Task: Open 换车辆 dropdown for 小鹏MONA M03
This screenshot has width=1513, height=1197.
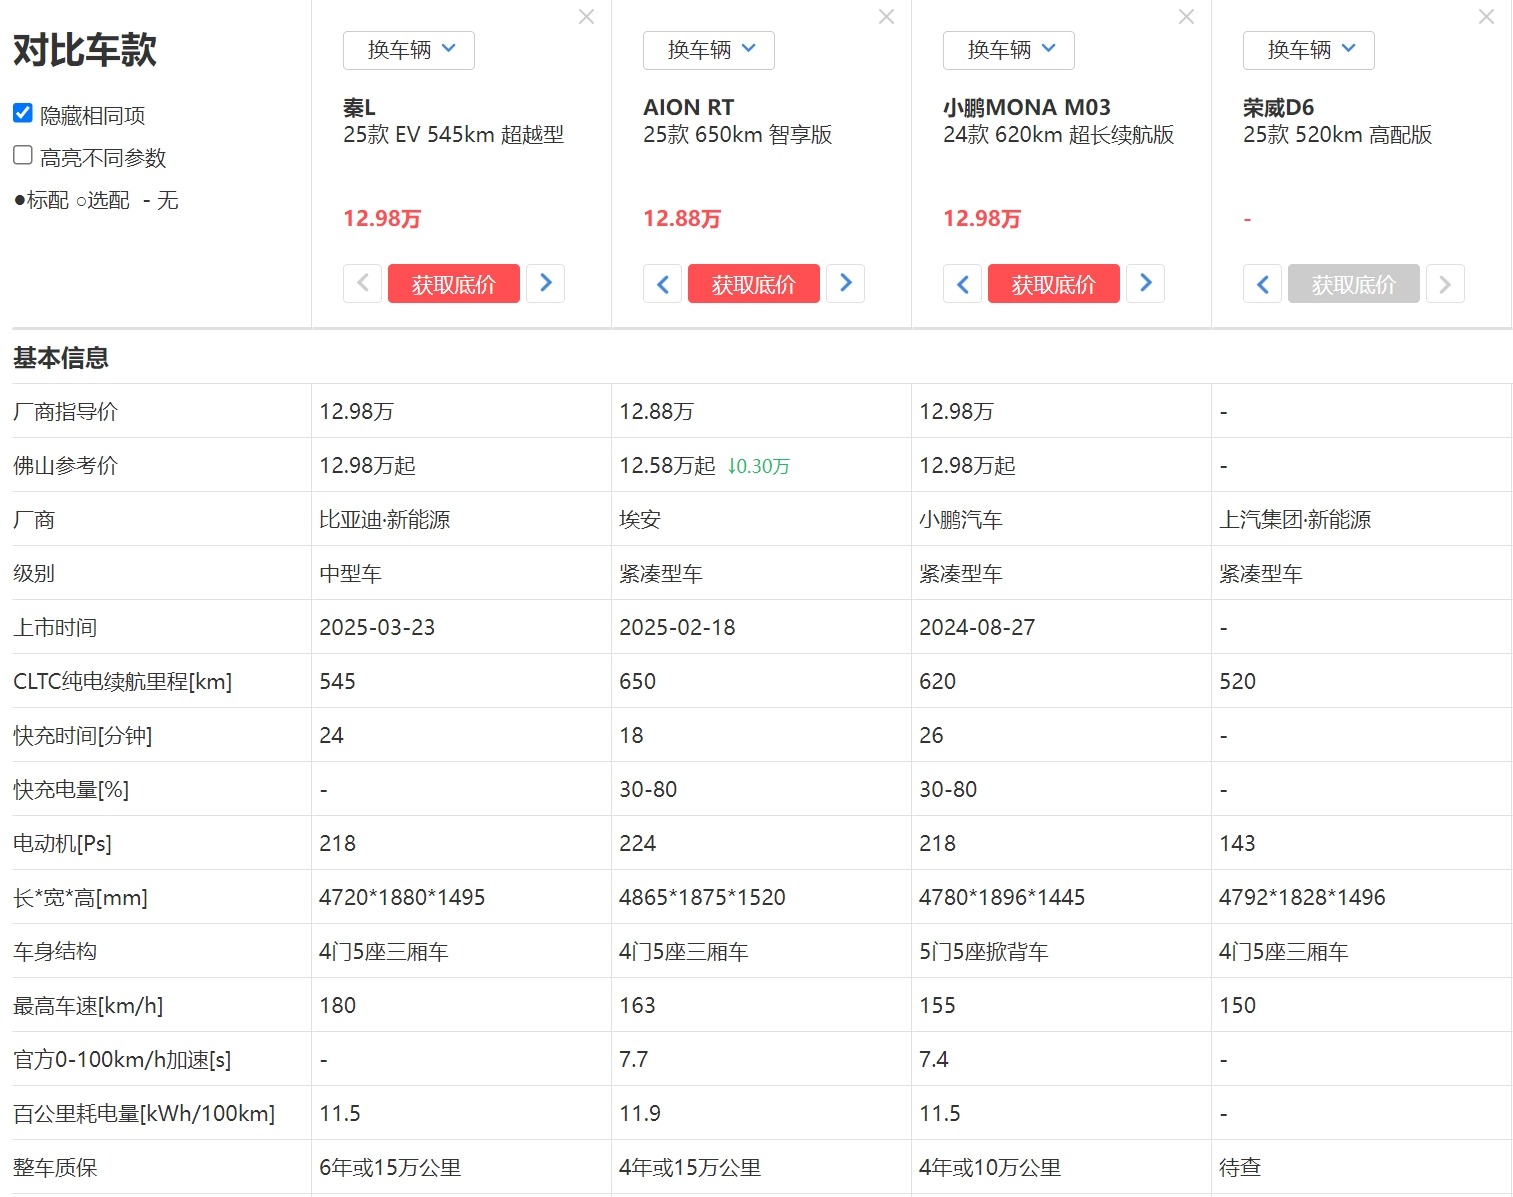Action: coord(1009,50)
